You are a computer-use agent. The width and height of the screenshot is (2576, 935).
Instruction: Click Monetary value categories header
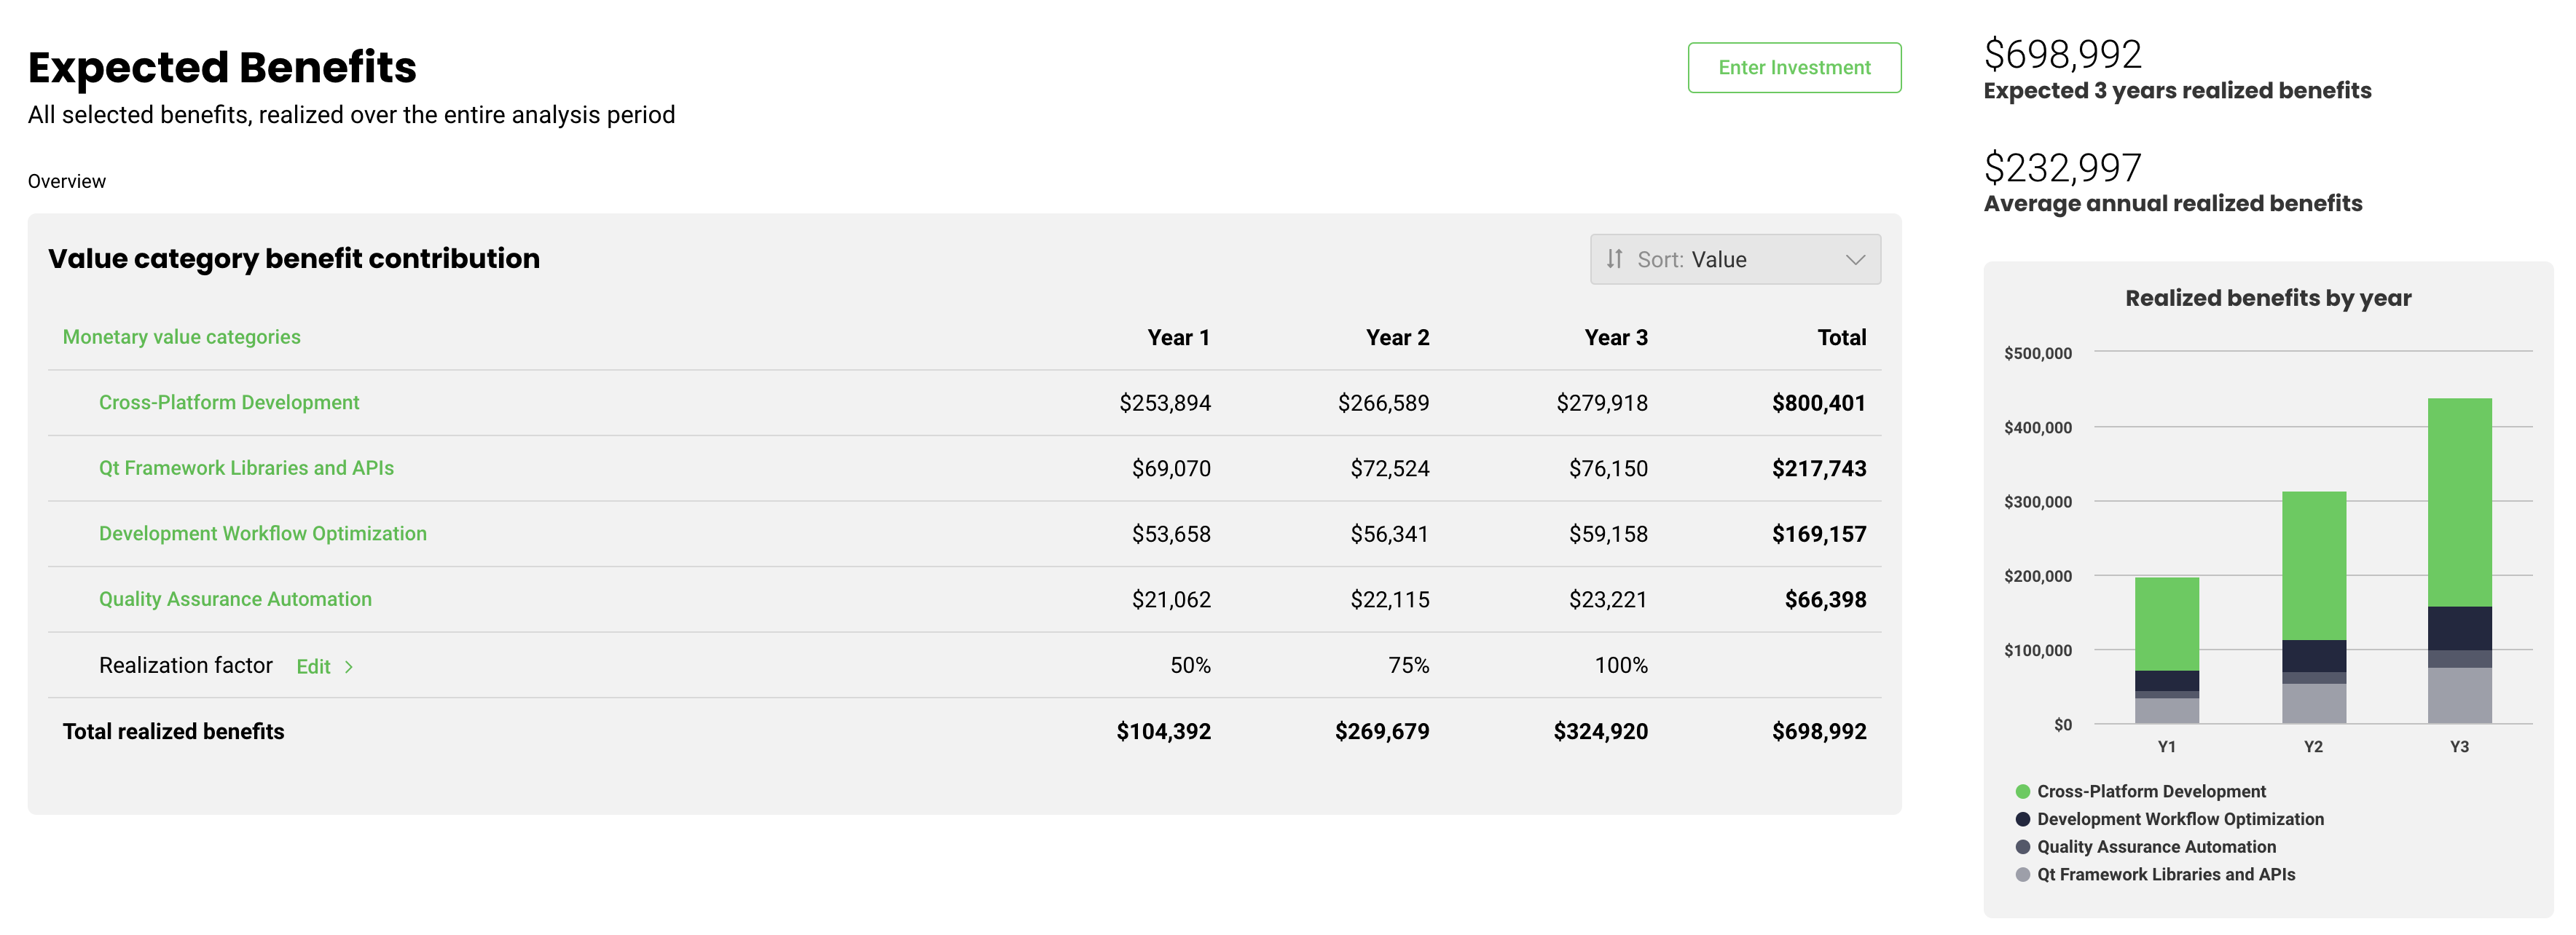point(181,337)
